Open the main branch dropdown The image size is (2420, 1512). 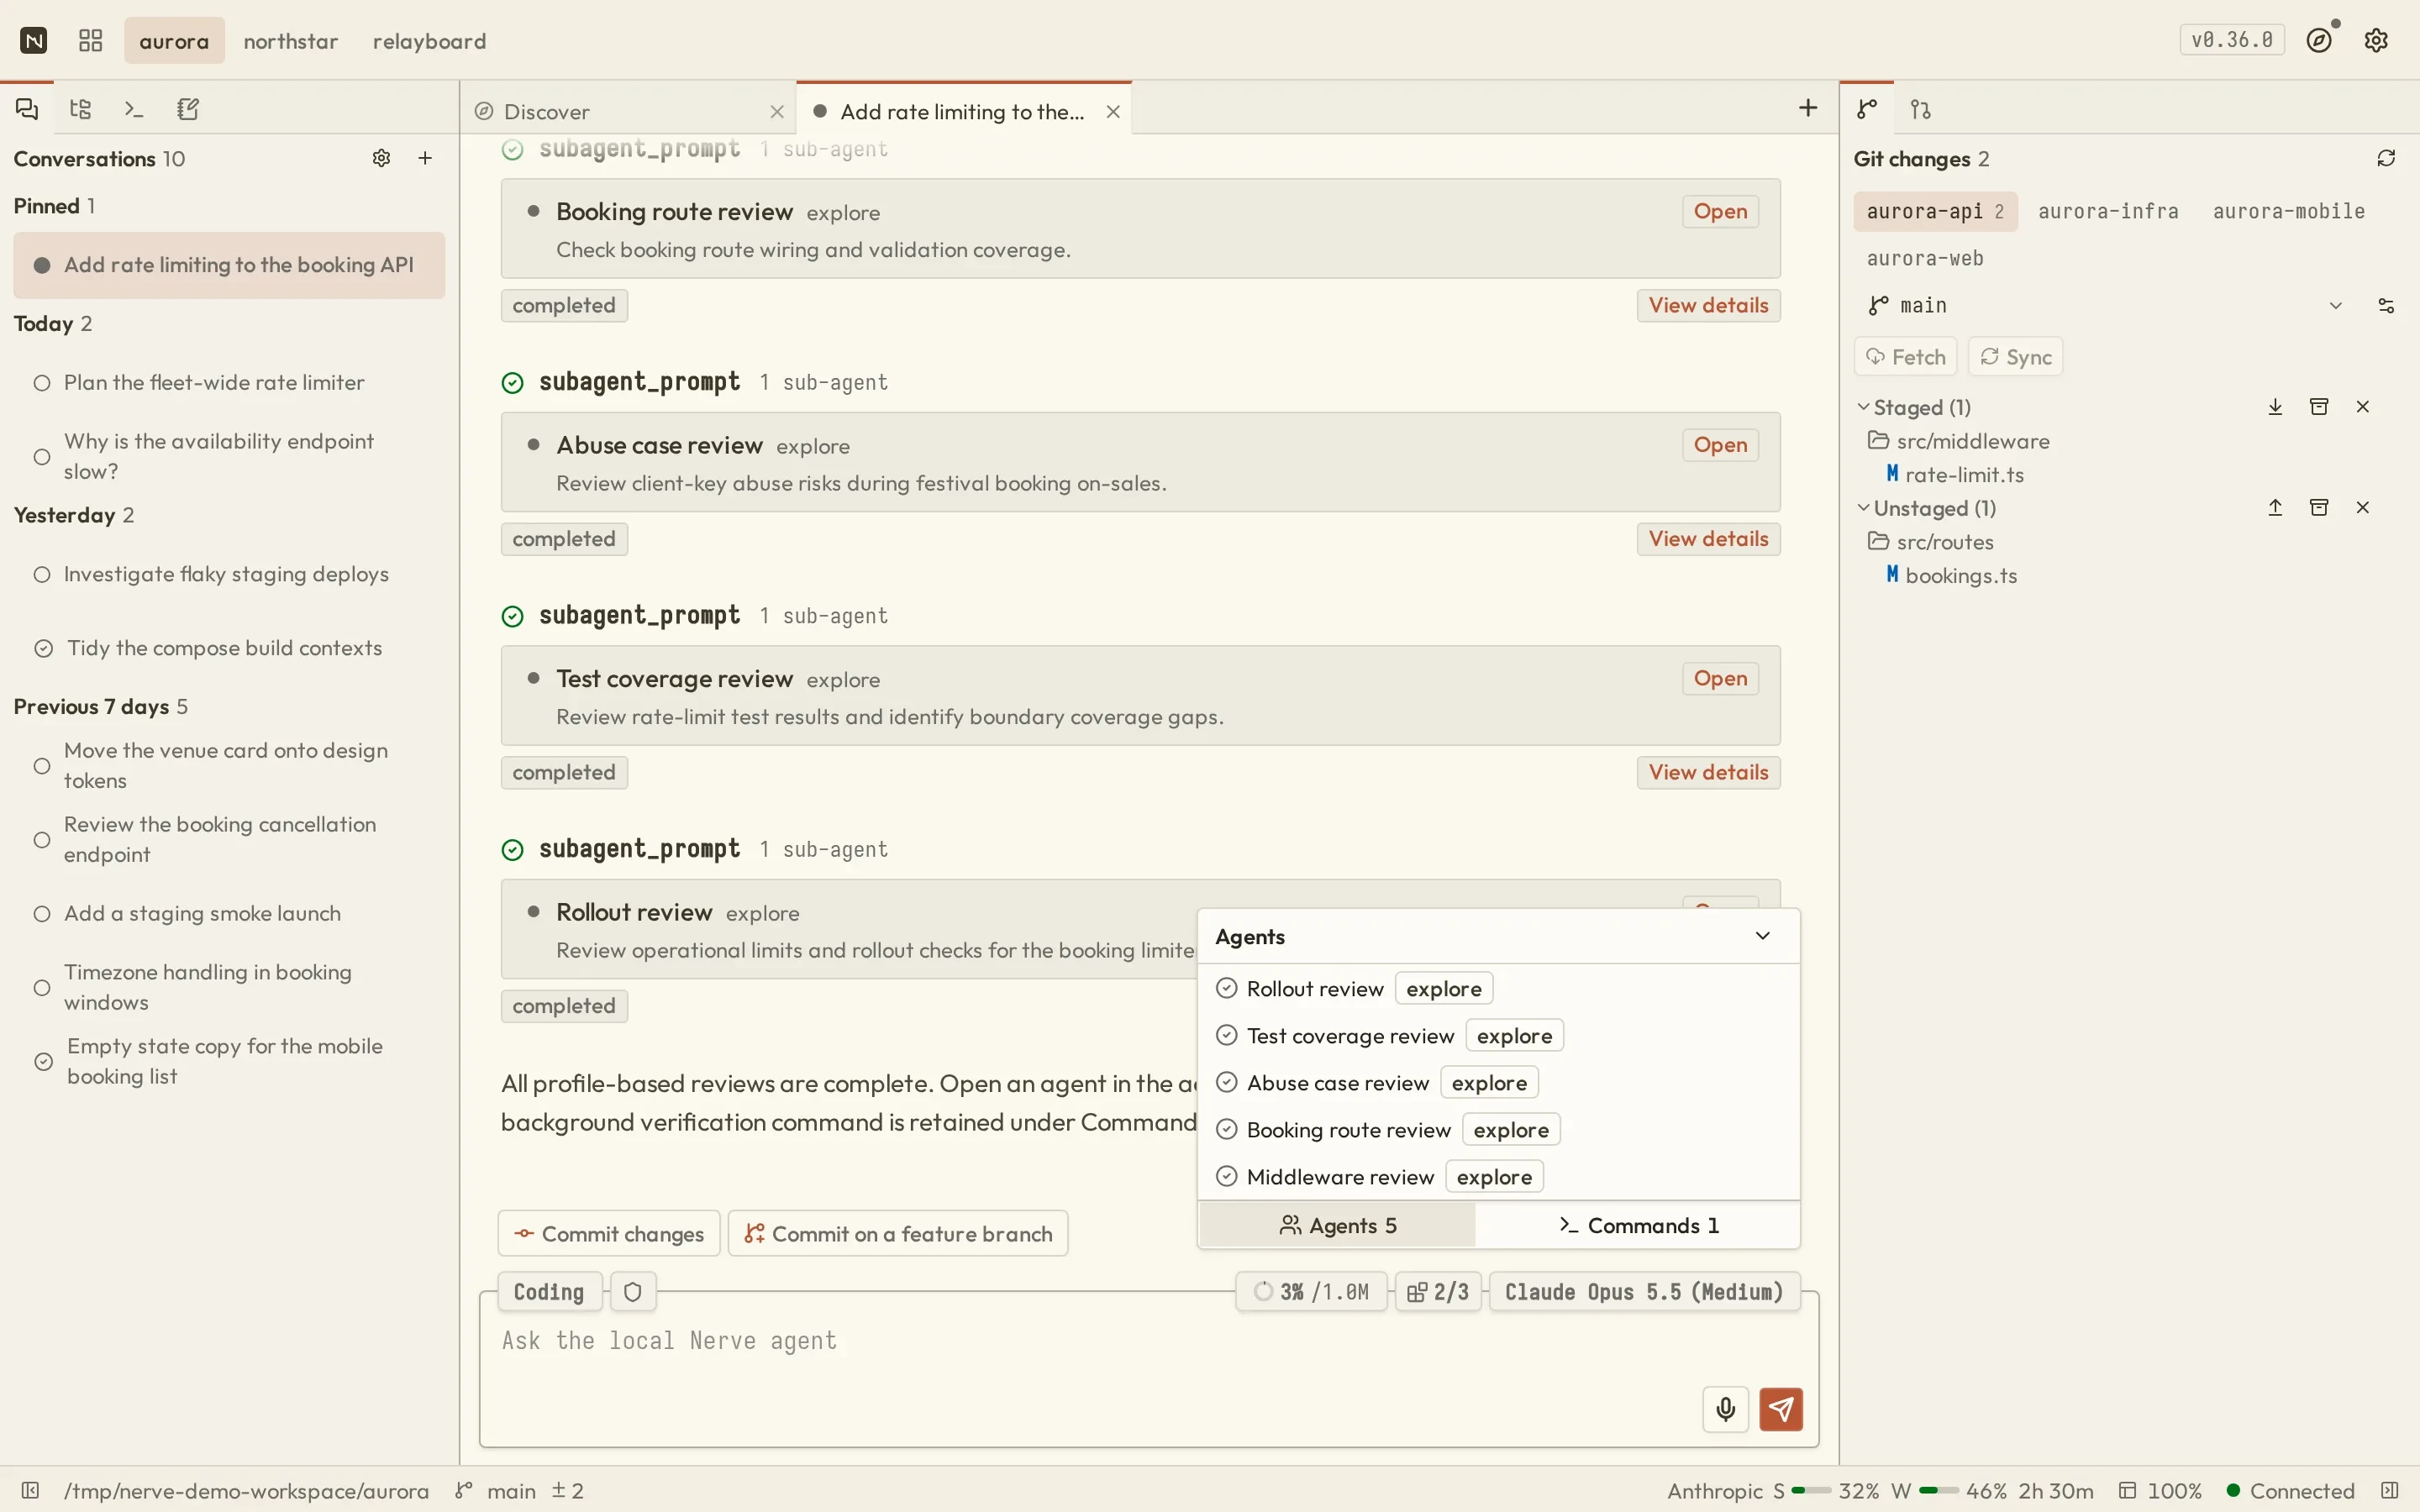2104,305
